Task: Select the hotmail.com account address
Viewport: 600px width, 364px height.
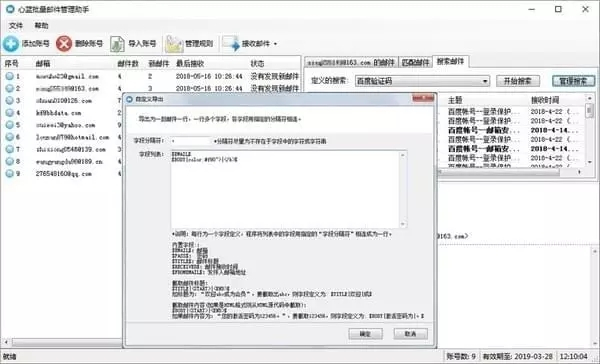Action: tap(72, 137)
